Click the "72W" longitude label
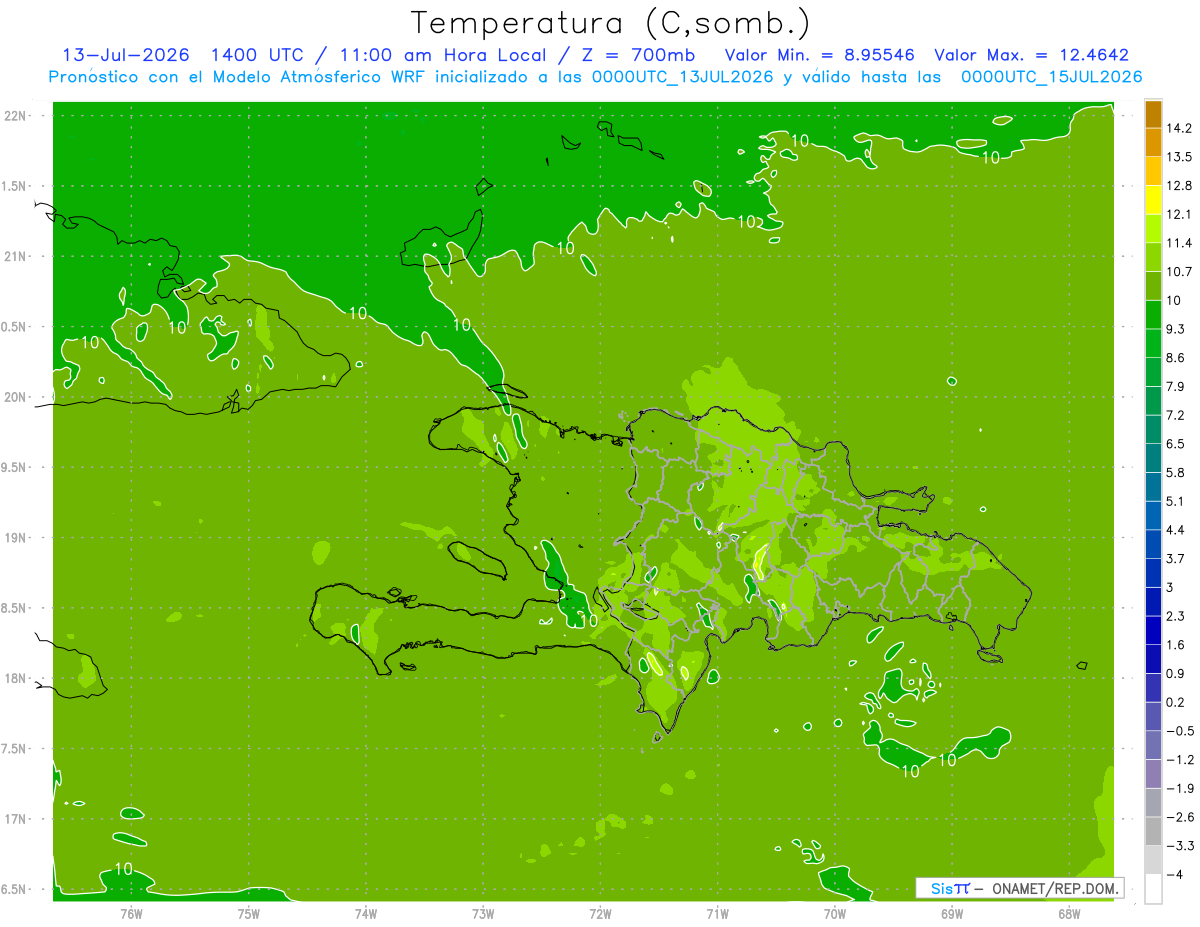1200x927 pixels. (600, 914)
